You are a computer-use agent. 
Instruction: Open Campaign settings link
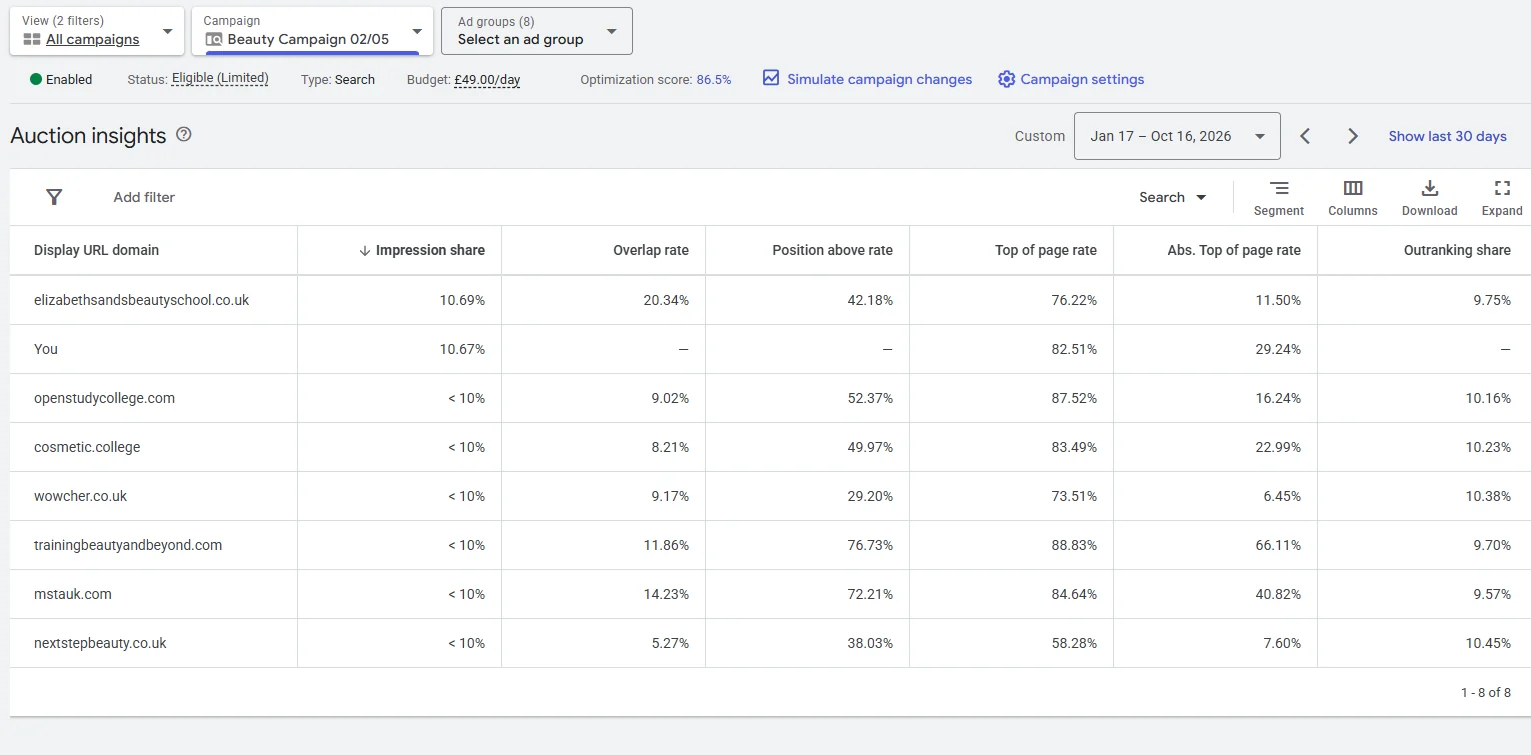click(1082, 79)
